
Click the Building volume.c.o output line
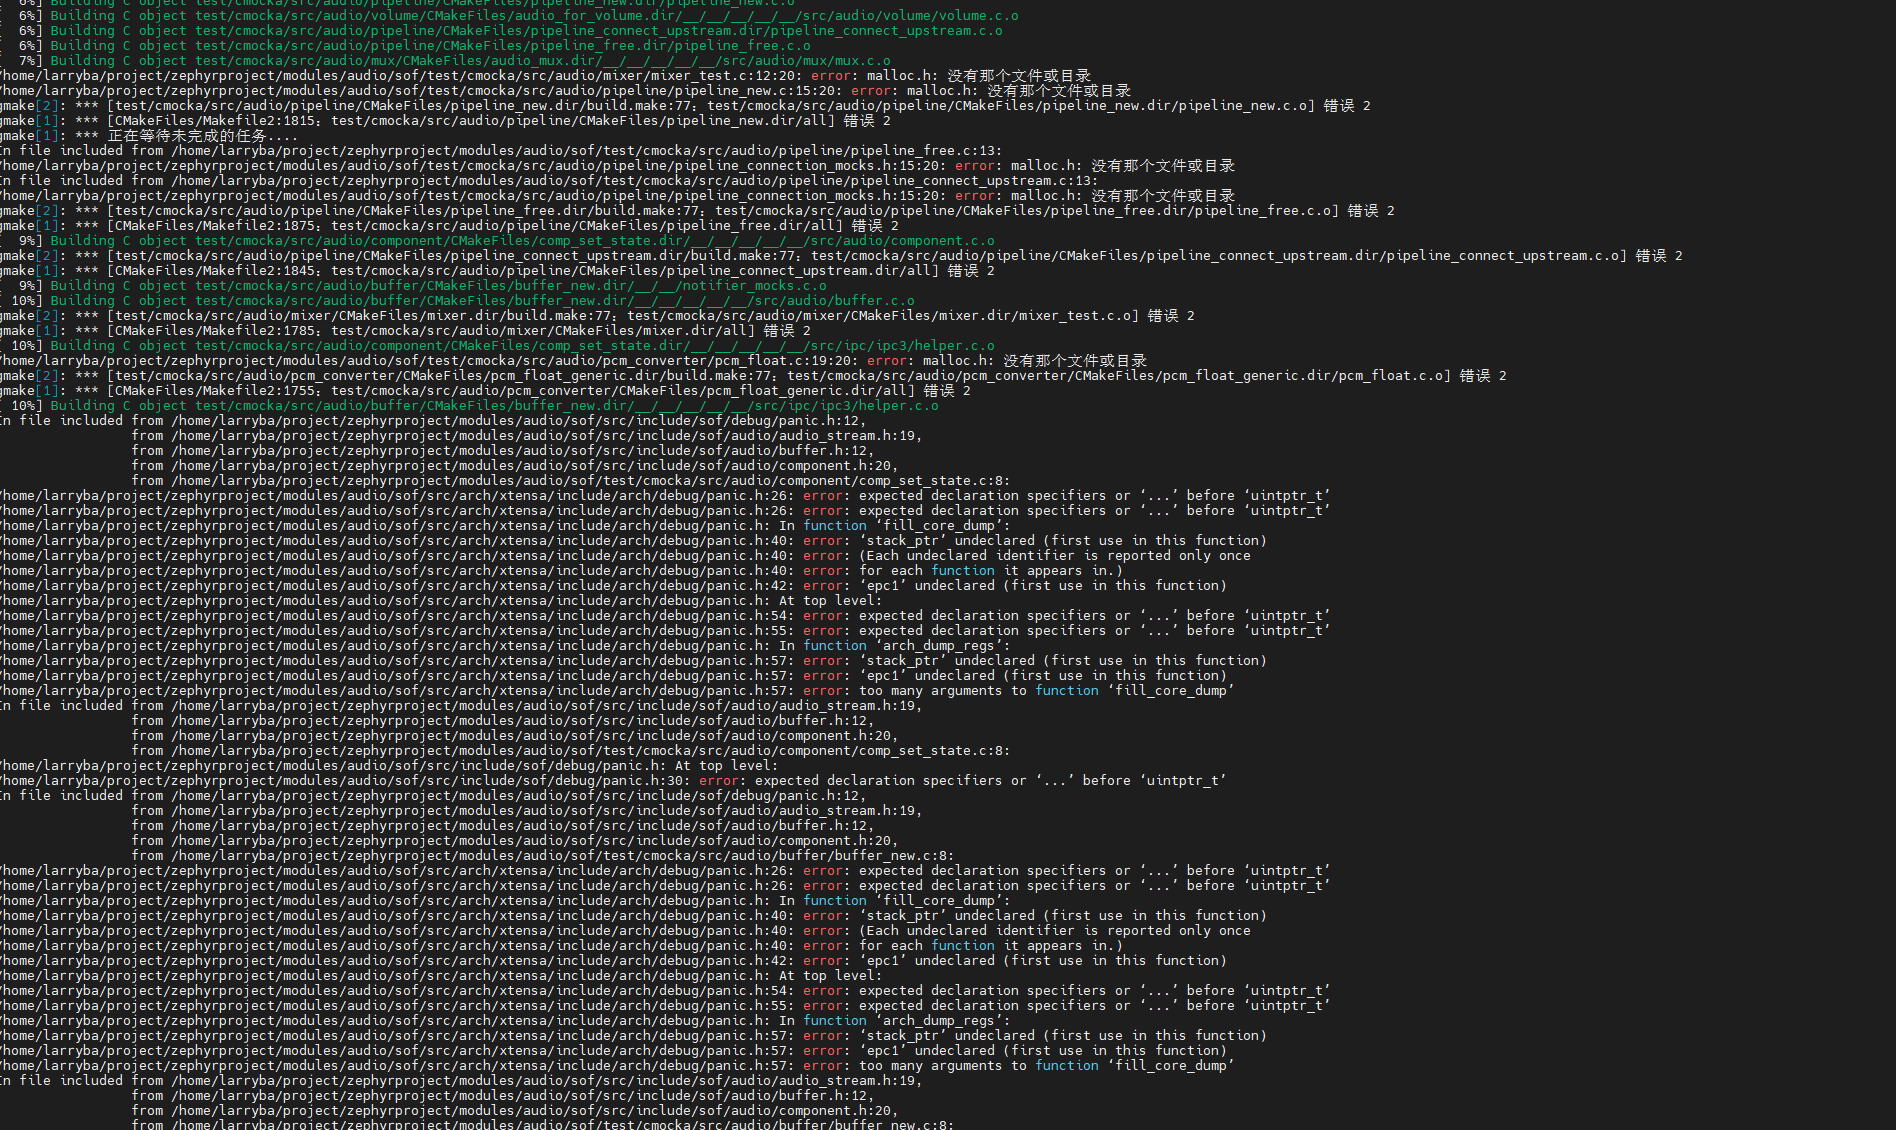(510, 15)
